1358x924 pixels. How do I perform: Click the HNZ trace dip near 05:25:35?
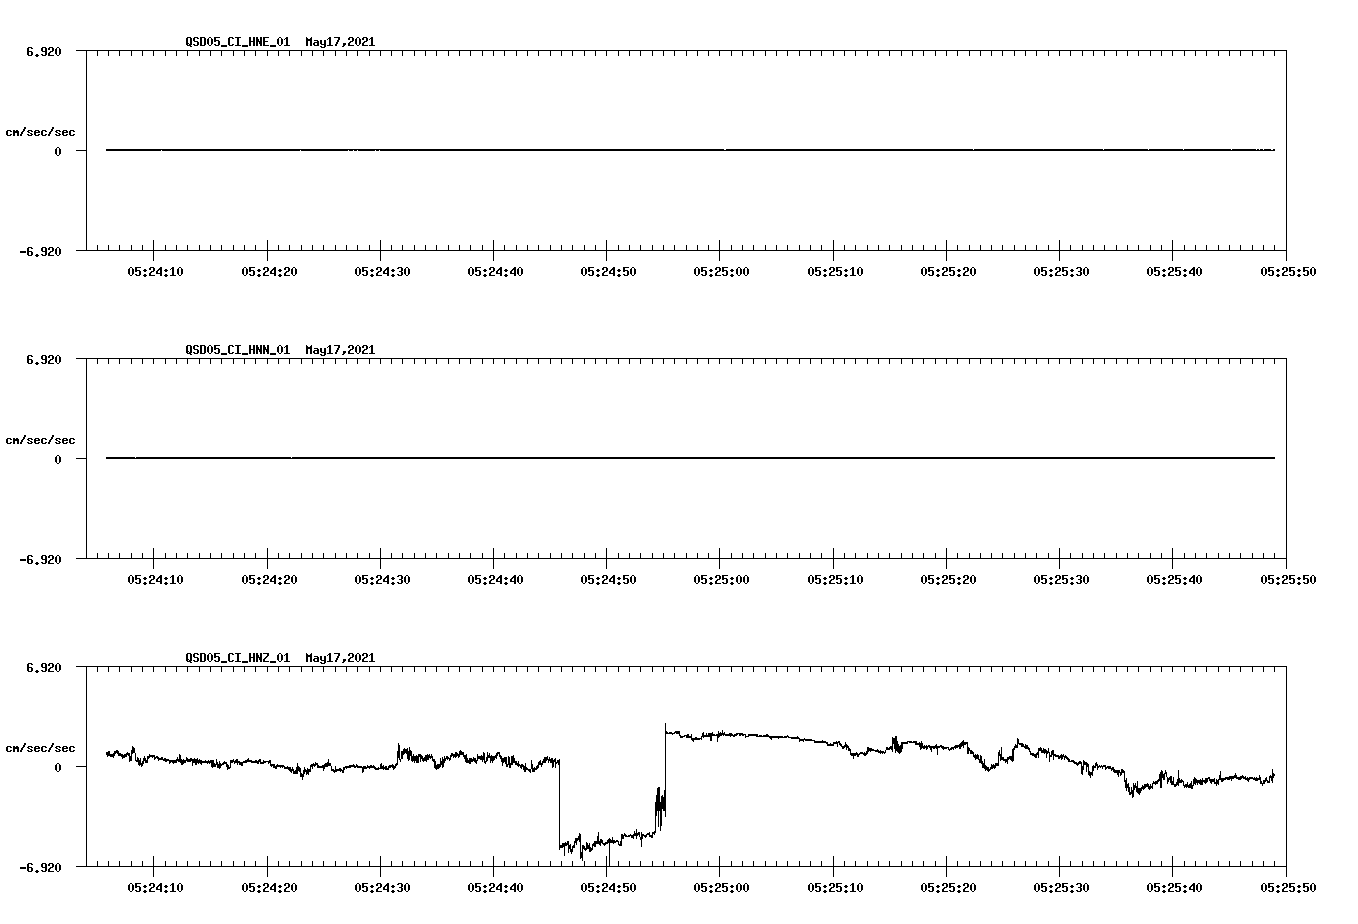[1132, 793]
